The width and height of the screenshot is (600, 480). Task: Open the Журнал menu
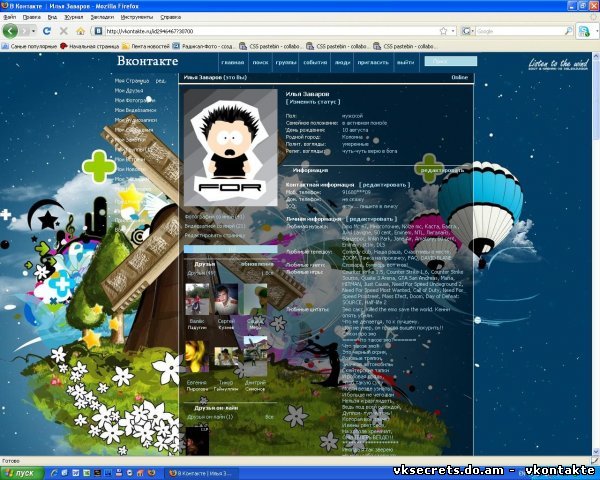73,17
